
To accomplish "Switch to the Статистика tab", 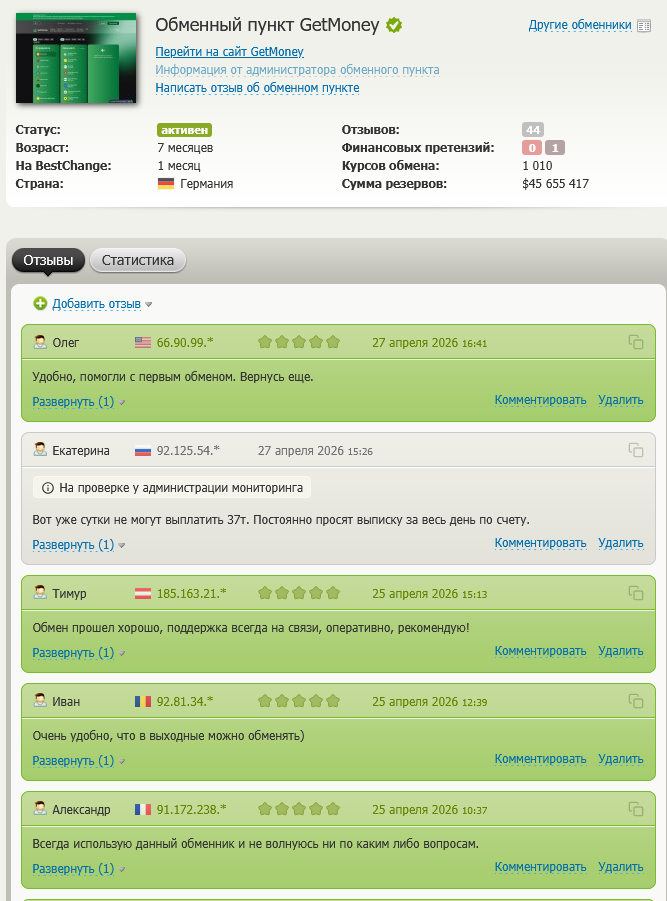I will point(138,260).
